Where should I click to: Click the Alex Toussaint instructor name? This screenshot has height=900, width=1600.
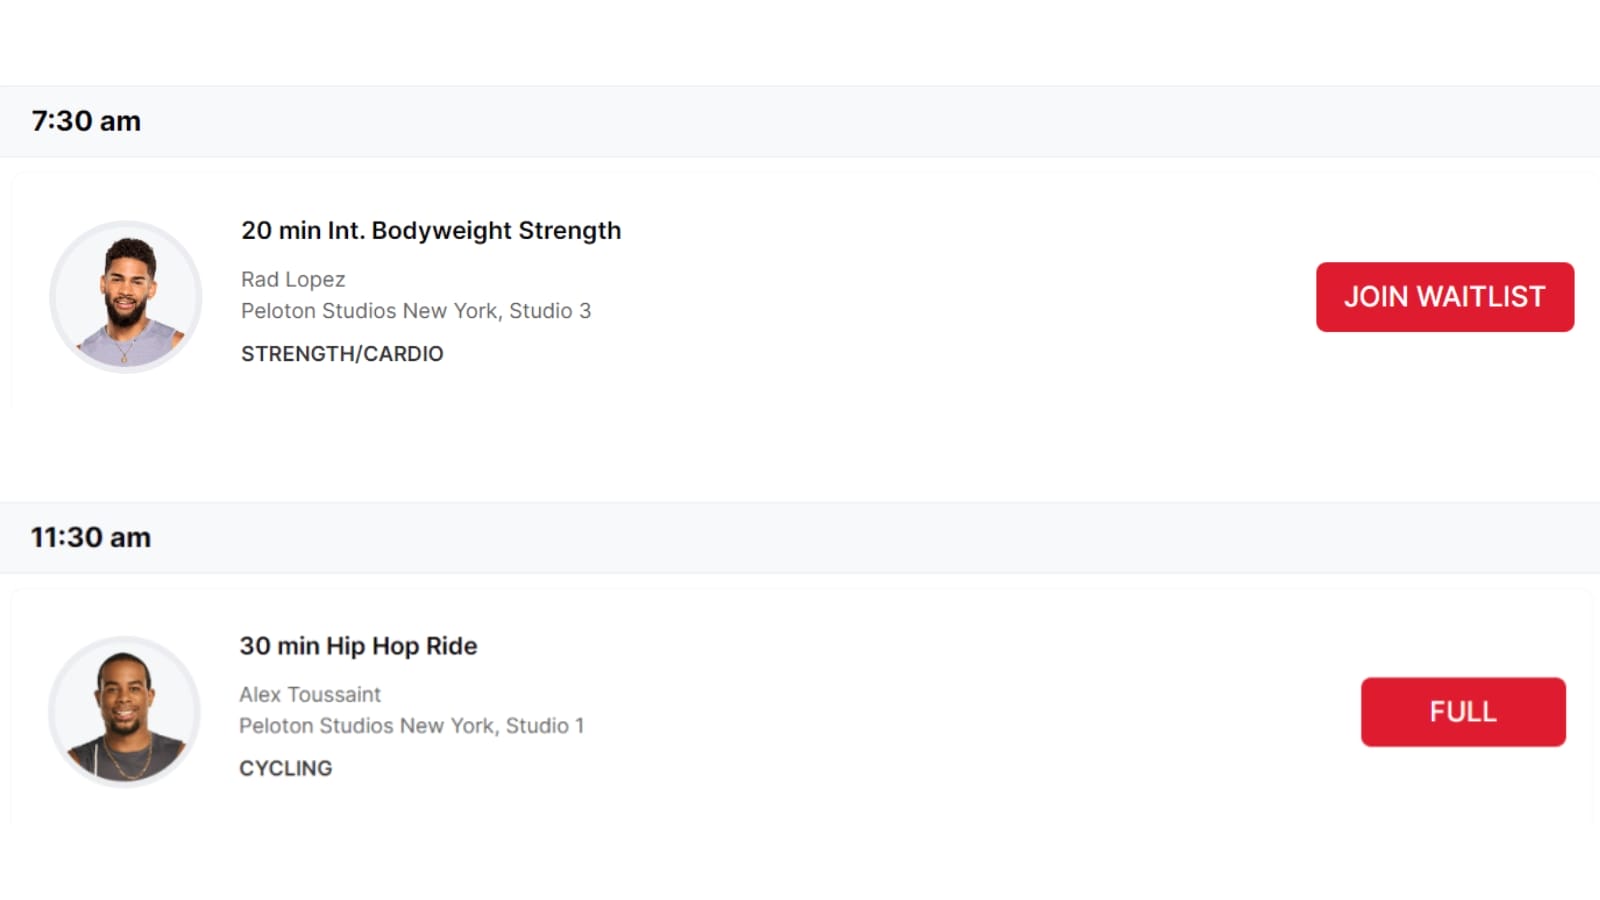tap(310, 694)
